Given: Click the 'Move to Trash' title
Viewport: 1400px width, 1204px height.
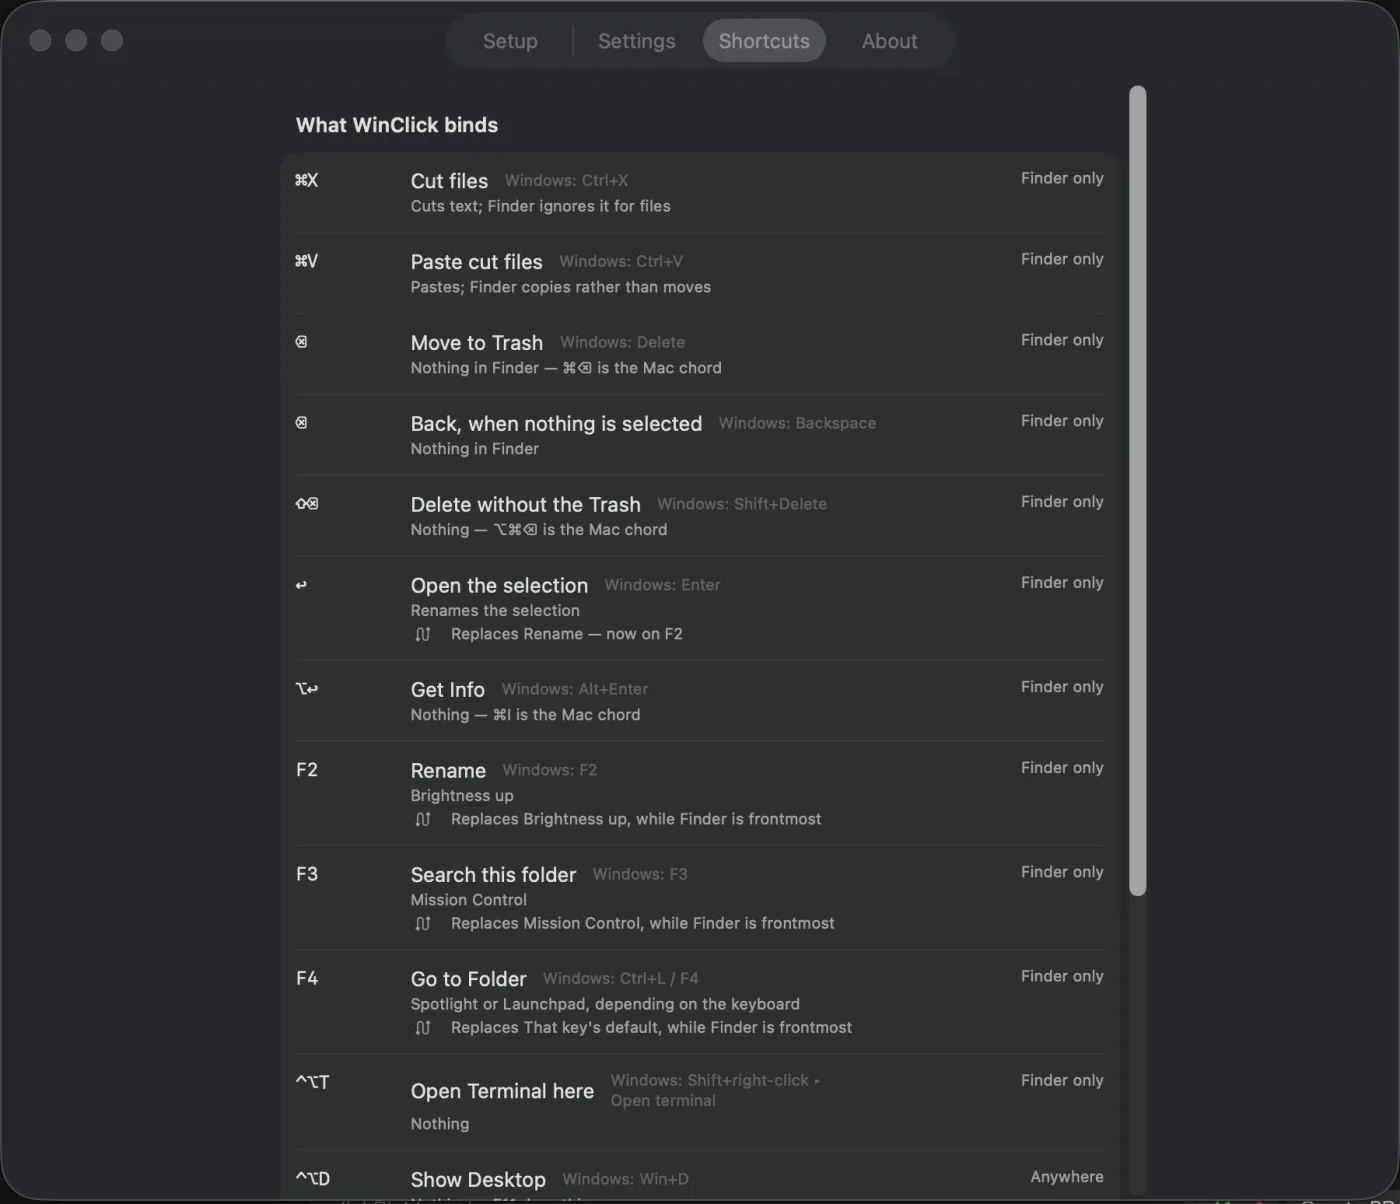Looking at the screenshot, I should coord(476,343).
